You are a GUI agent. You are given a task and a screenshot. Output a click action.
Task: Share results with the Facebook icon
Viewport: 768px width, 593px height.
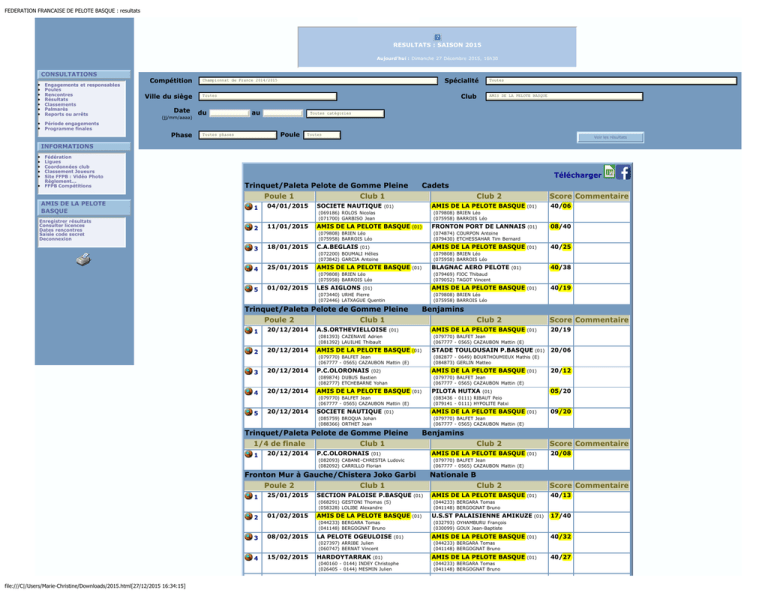623,172
